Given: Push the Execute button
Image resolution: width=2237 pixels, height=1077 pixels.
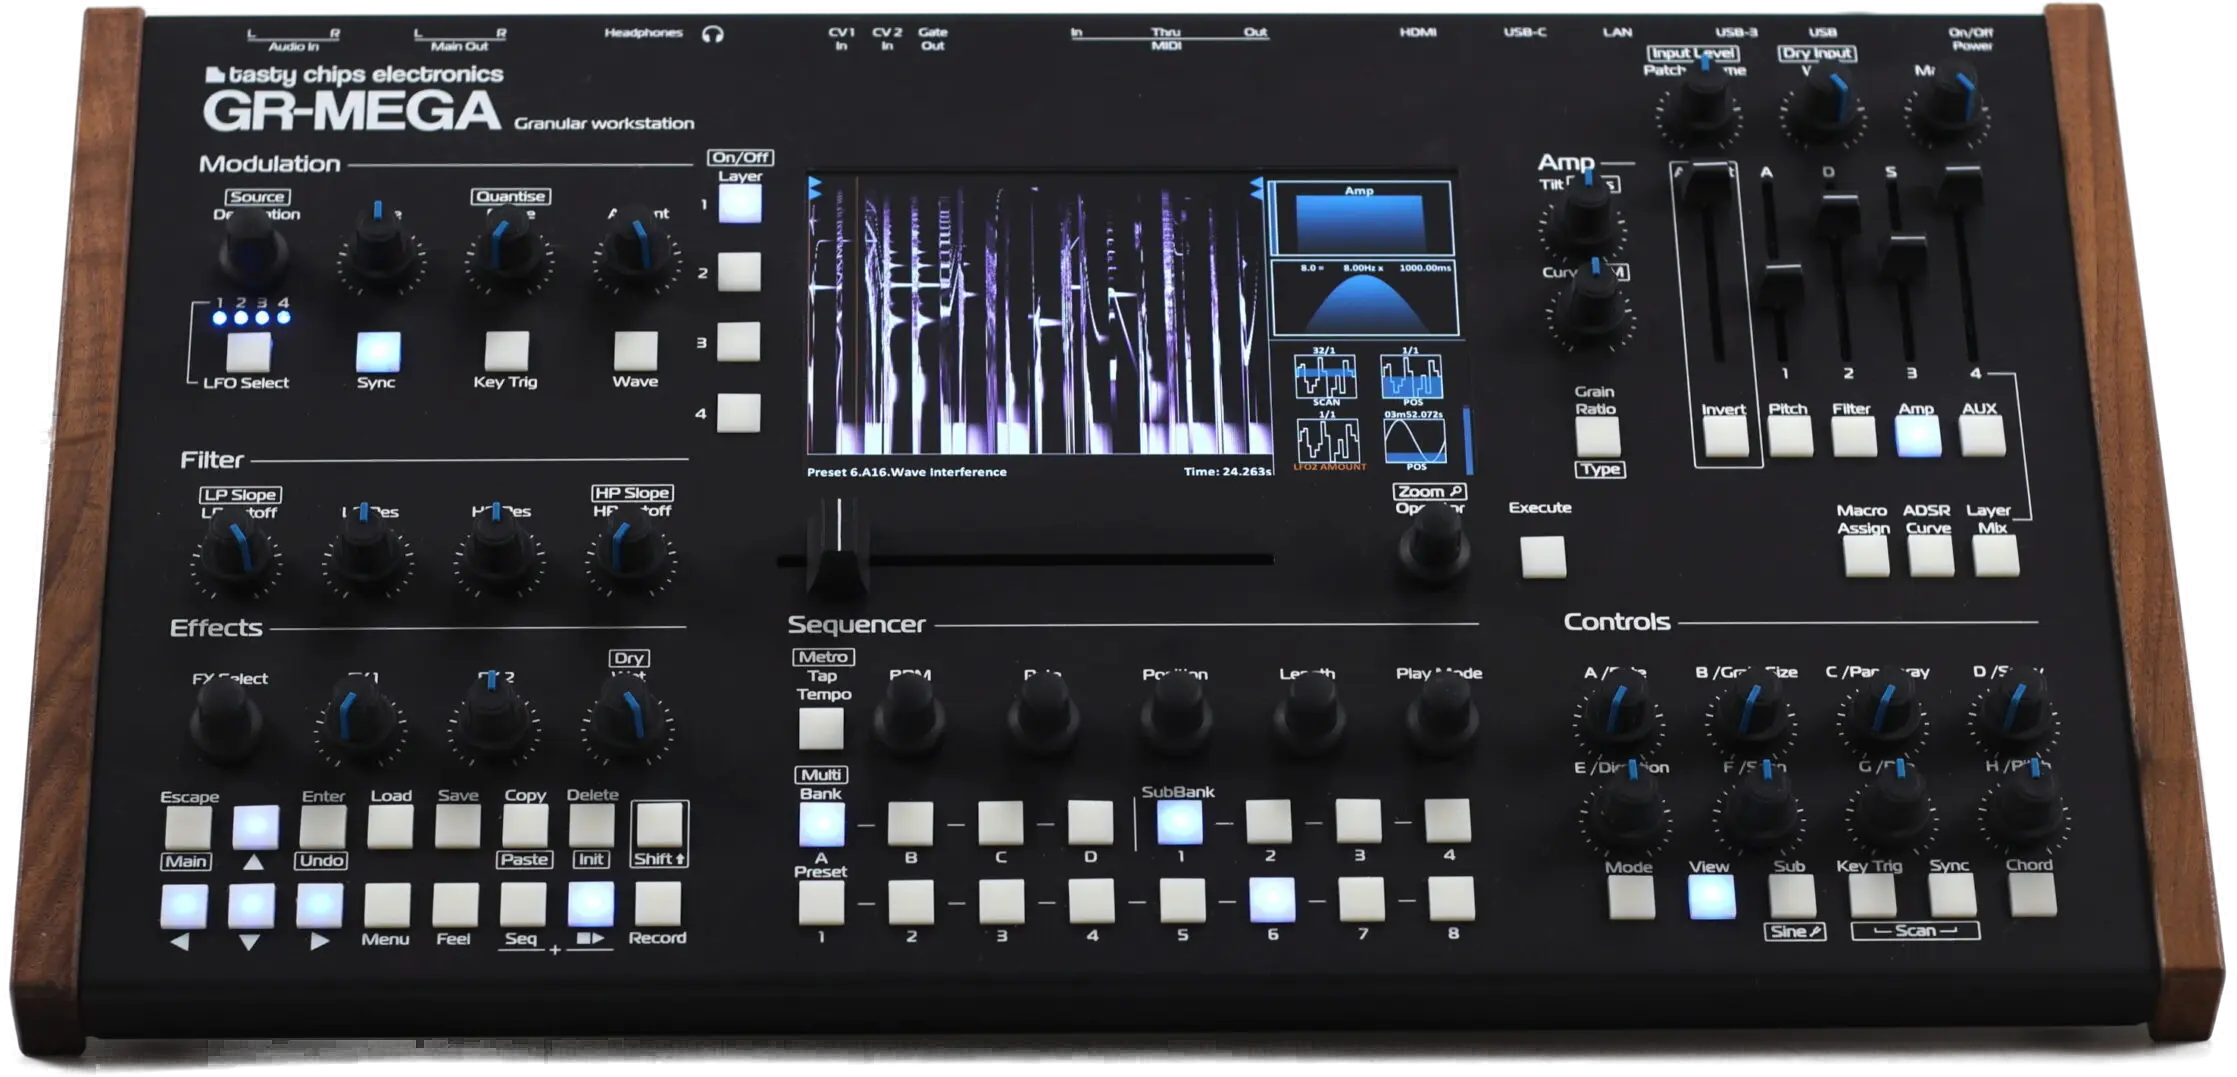Looking at the screenshot, I should [x=1543, y=557].
